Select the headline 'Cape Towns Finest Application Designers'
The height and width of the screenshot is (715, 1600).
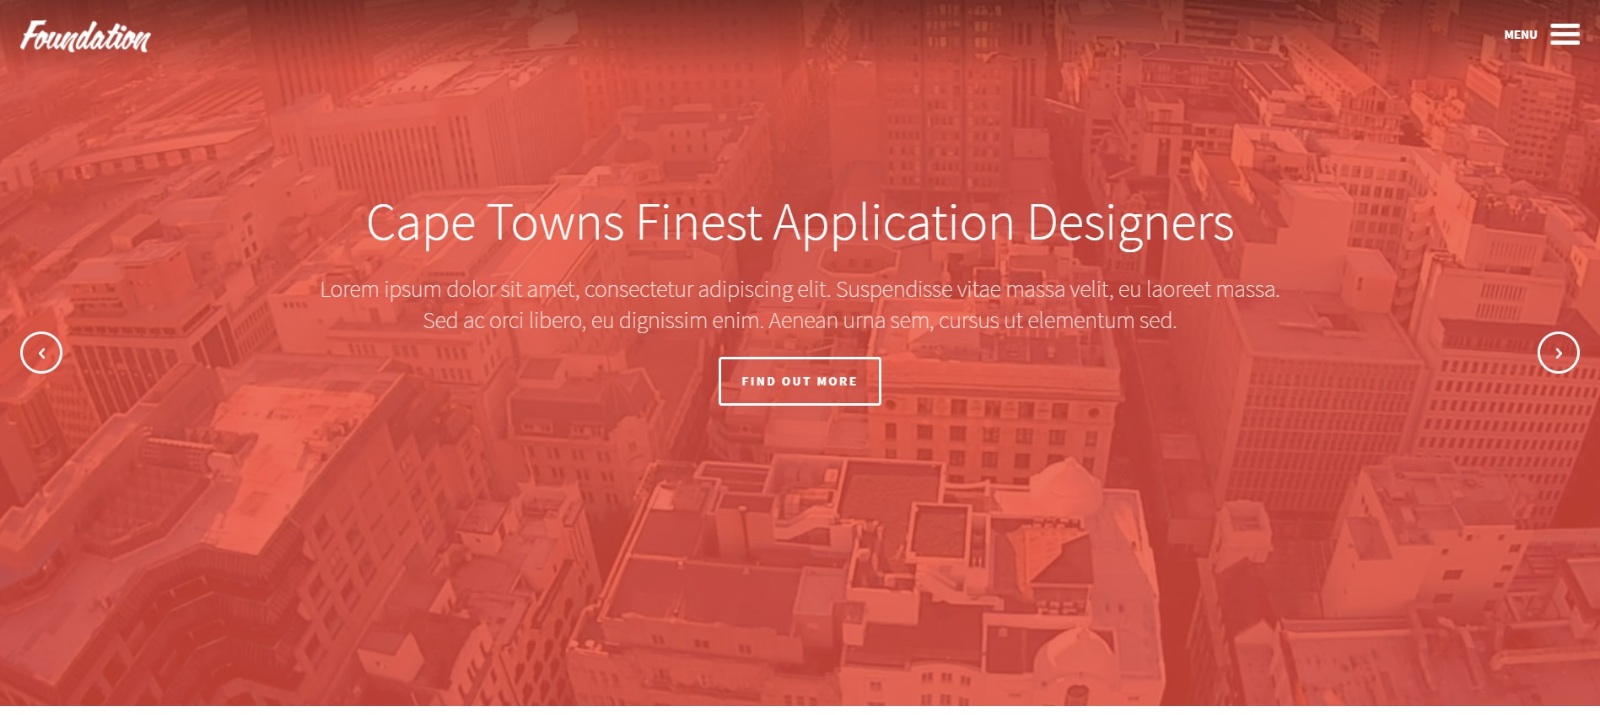pyautogui.click(x=800, y=223)
